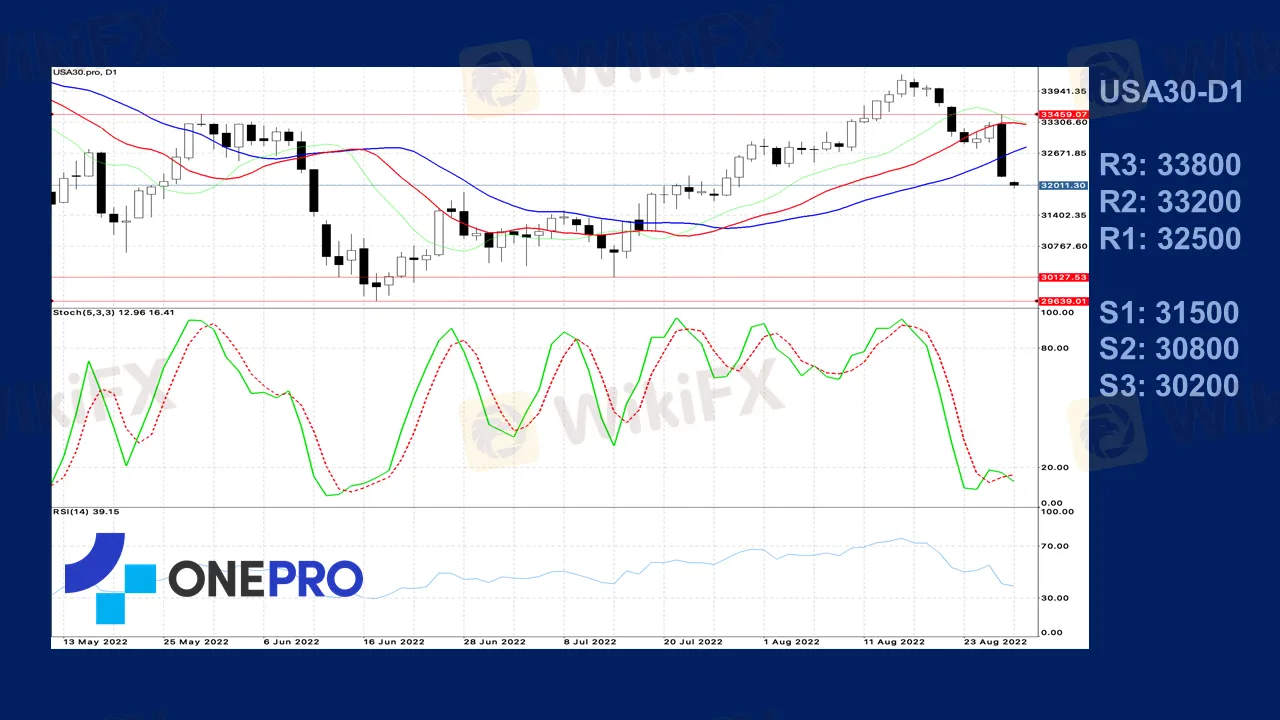The width and height of the screenshot is (1280, 720).
Task: Click the 30.00 level on RSI axis
Action: pyautogui.click(x=1057, y=598)
